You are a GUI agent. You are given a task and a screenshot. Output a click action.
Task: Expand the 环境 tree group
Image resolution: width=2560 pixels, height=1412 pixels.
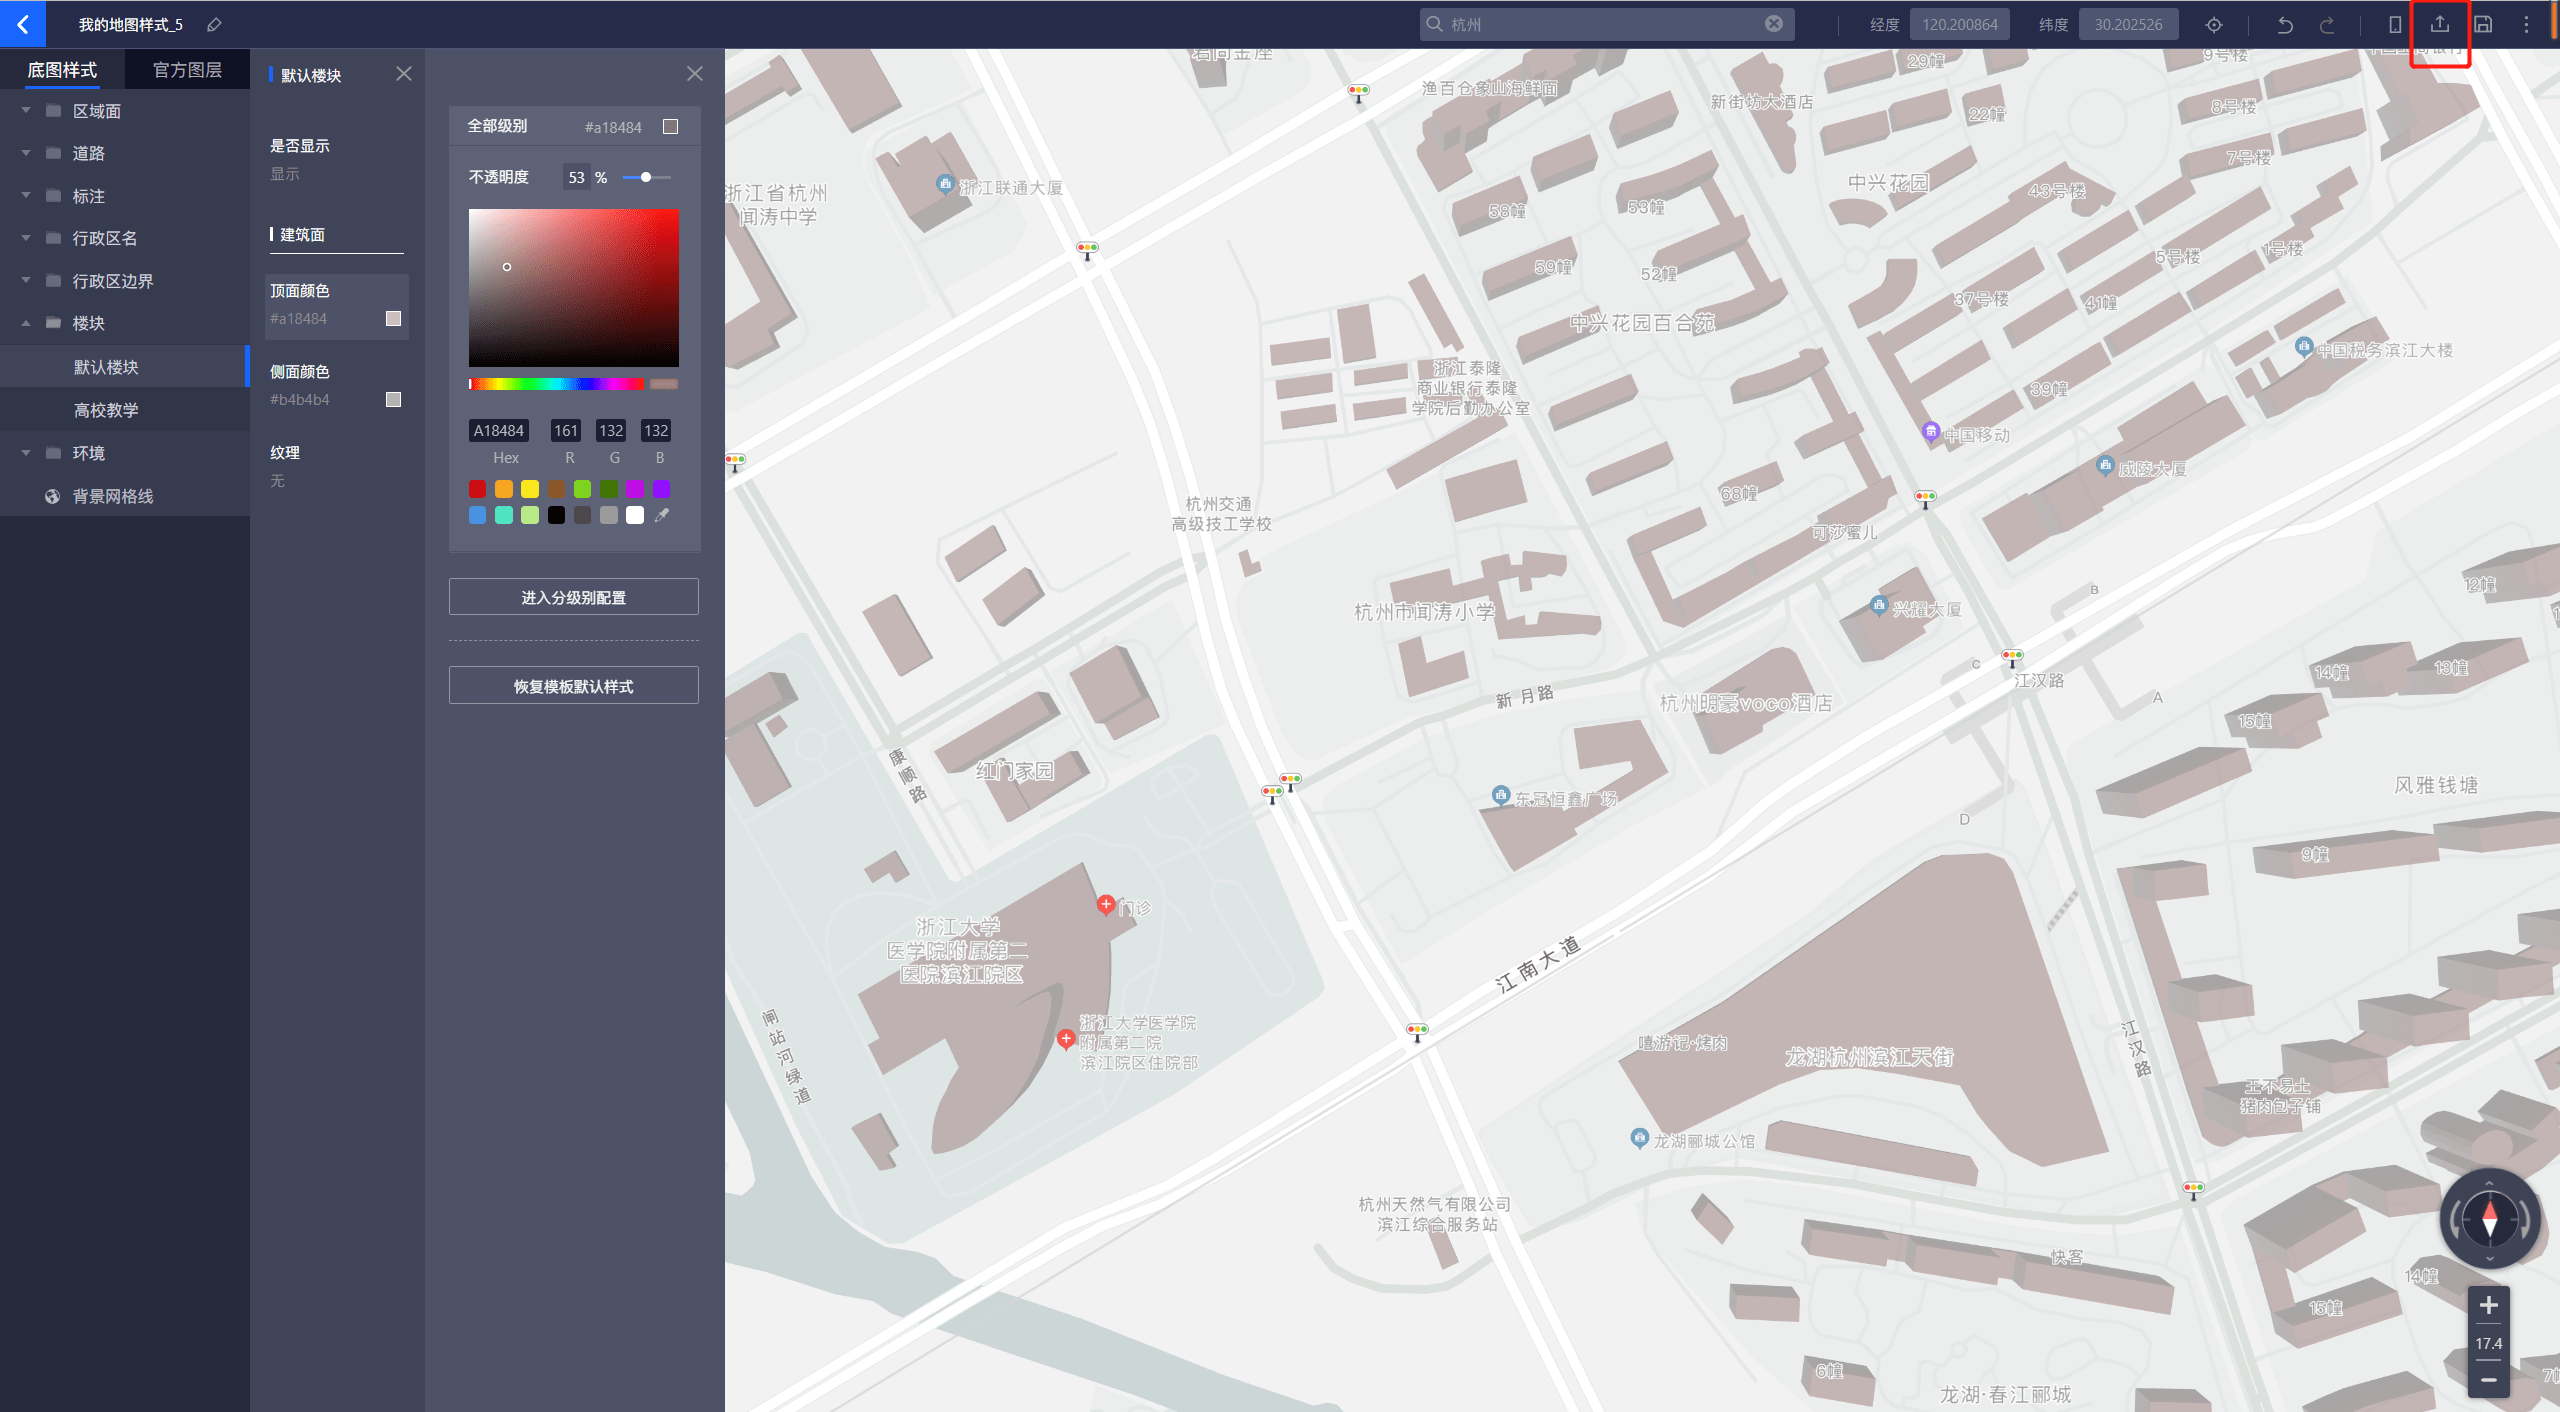(26, 453)
